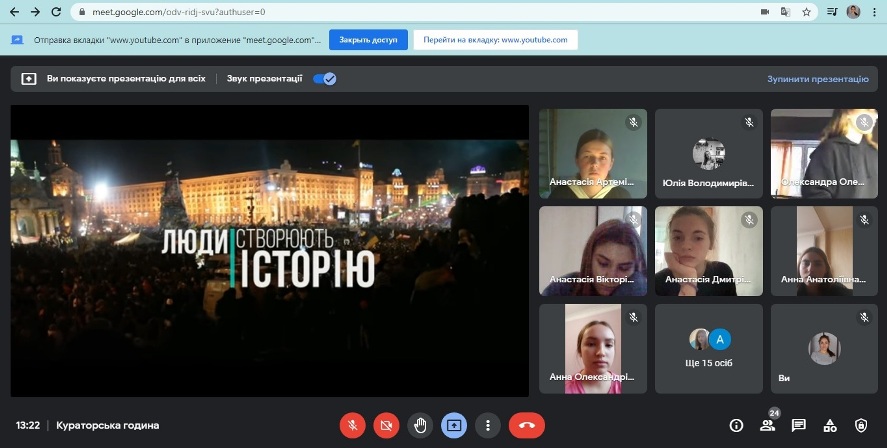Toggle the 'Звук презентації' switch
887x448 pixels.
(325, 79)
